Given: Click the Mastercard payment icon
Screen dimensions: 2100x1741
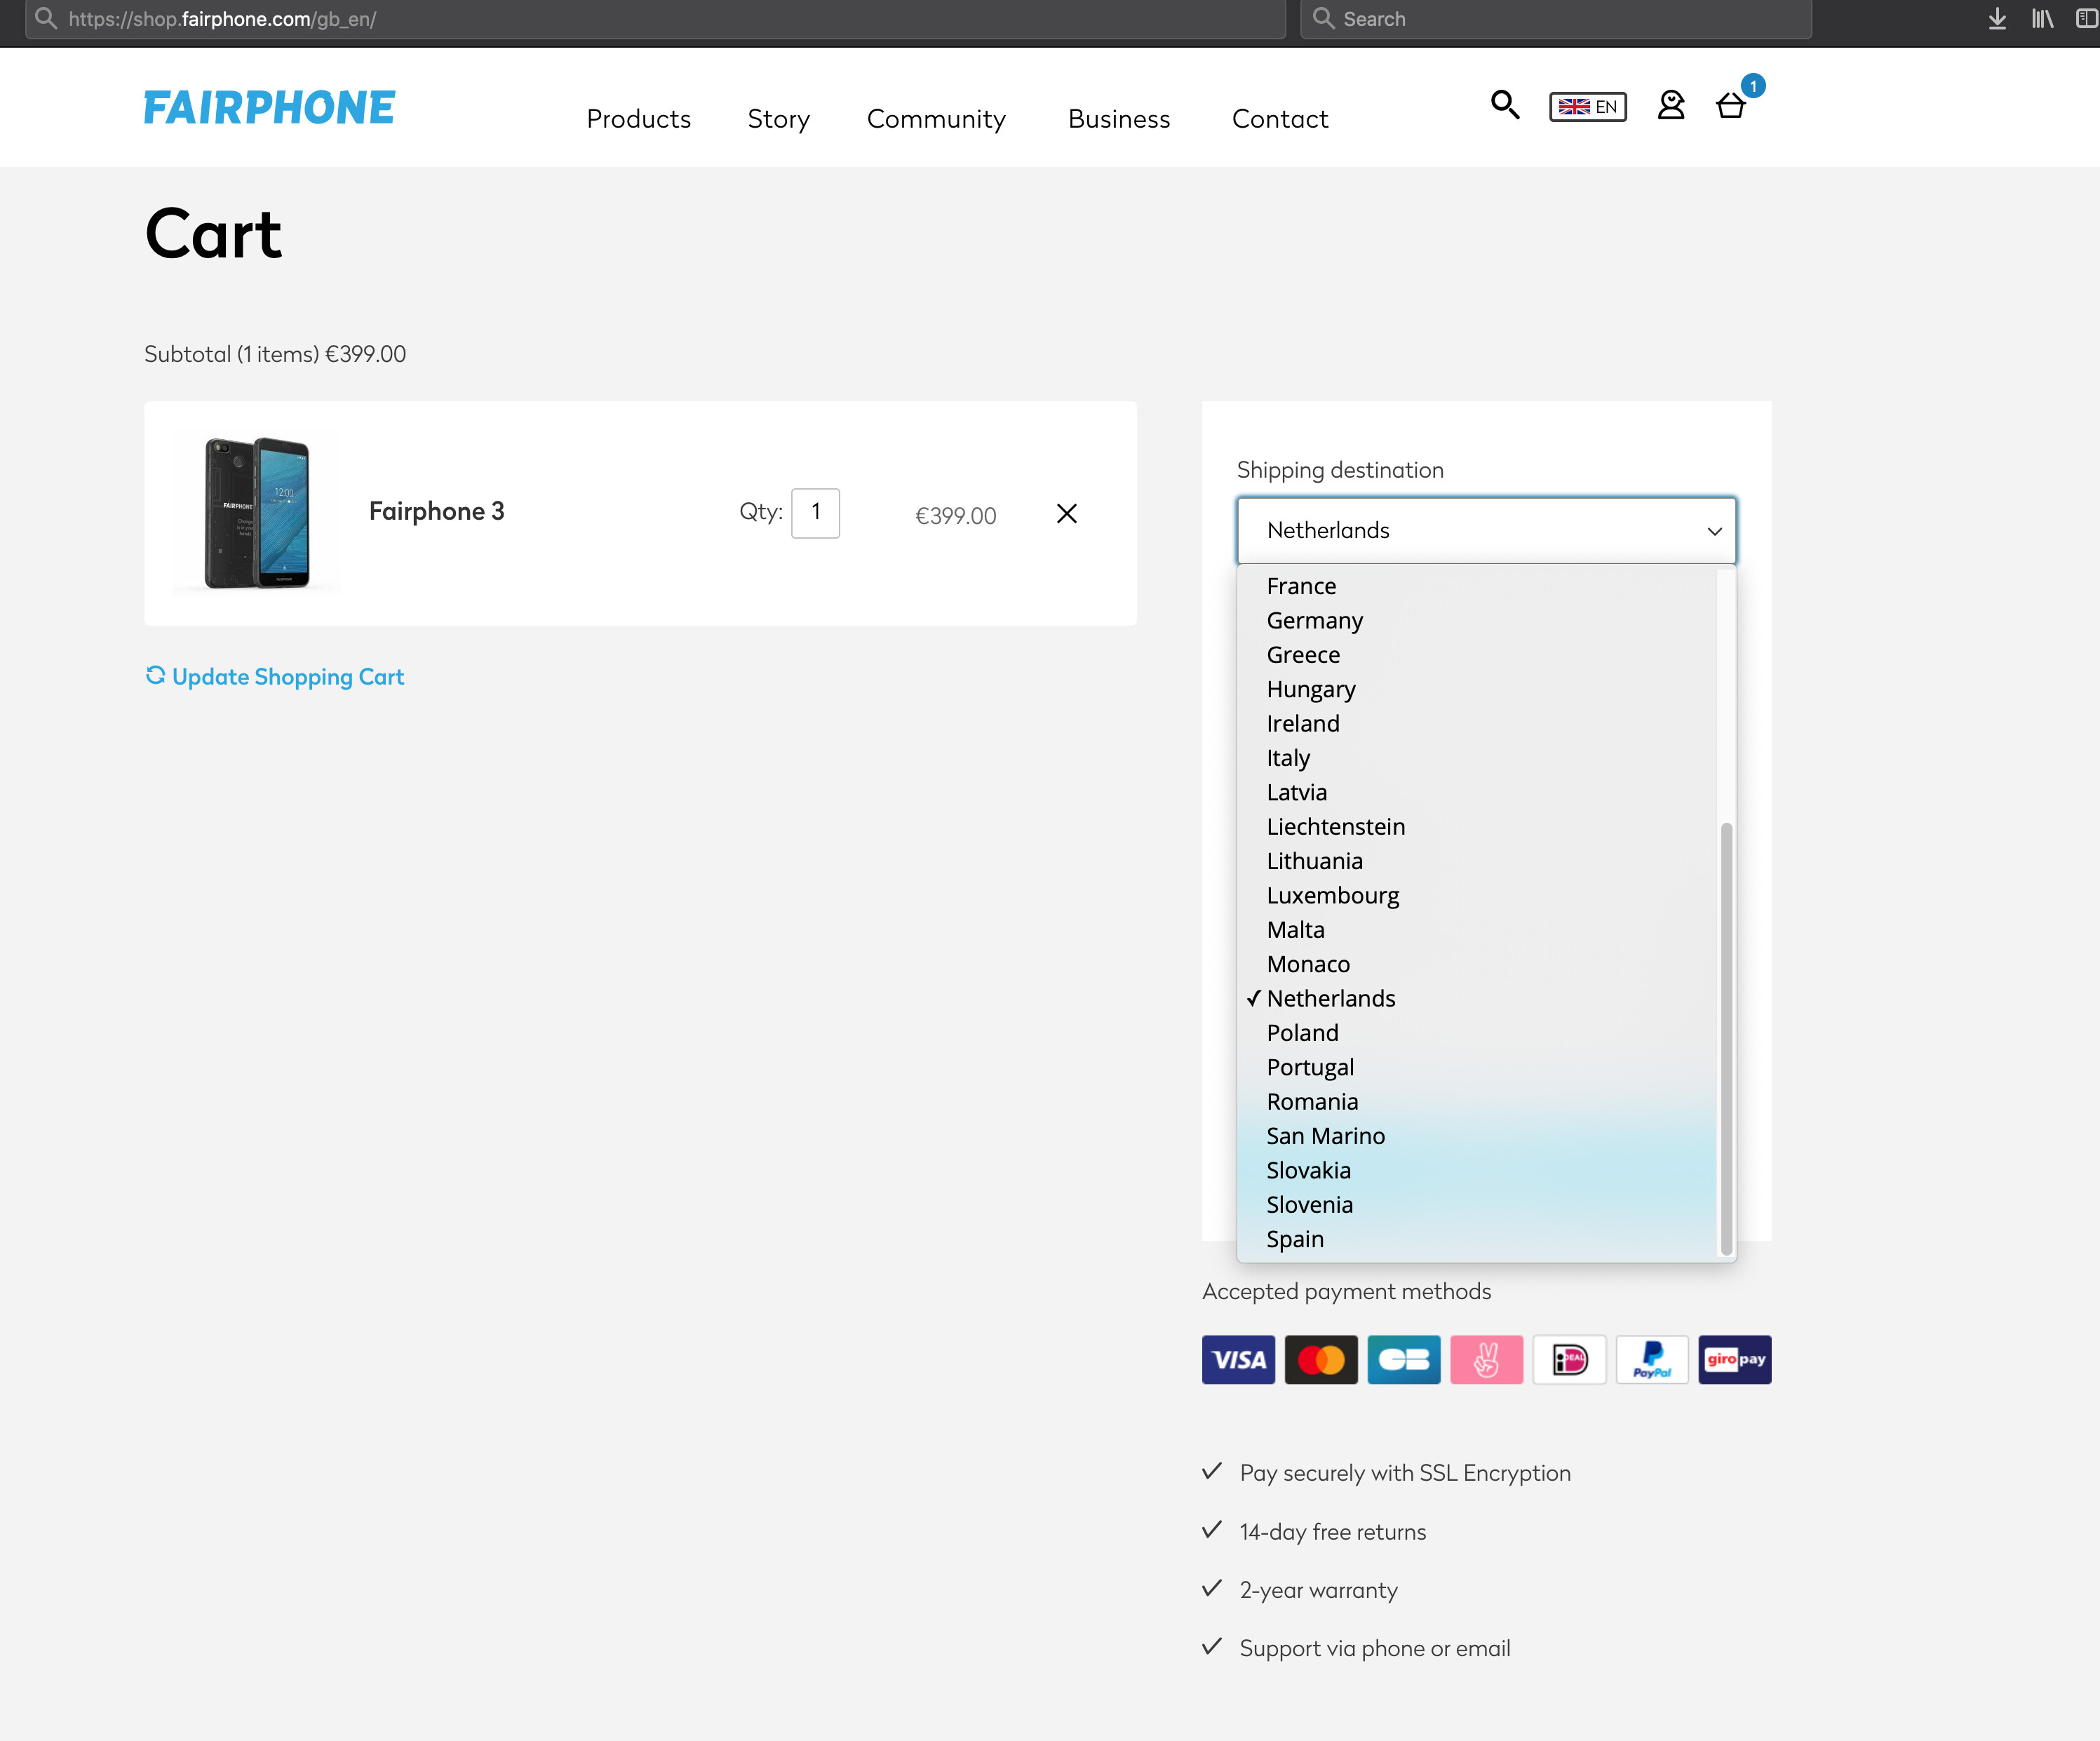Looking at the screenshot, I should (1321, 1360).
